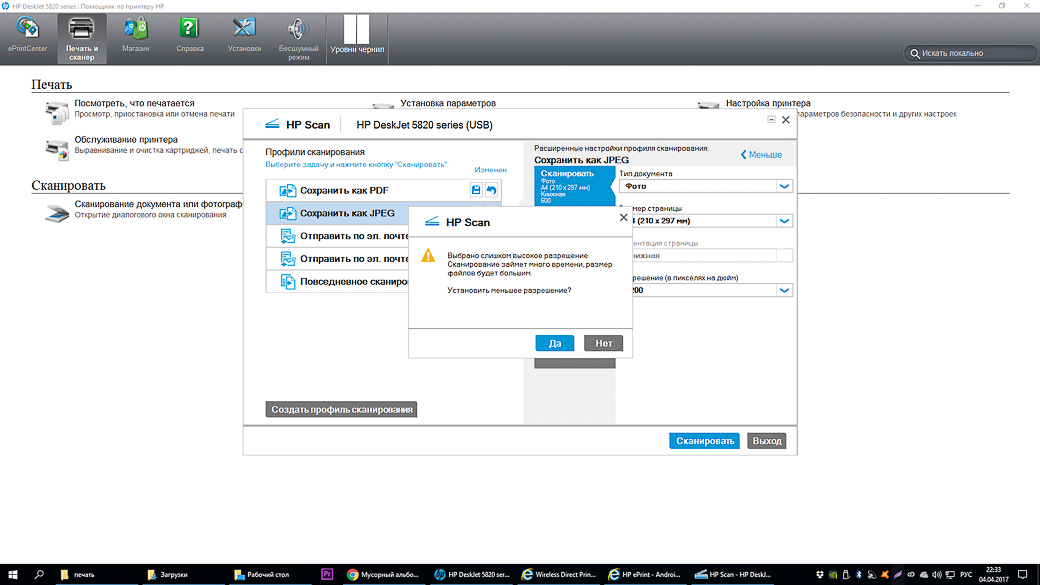The height and width of the screenshot is (585, 1040).
Task: Click the magnifier icon in the search box
Action: point(915,54)
